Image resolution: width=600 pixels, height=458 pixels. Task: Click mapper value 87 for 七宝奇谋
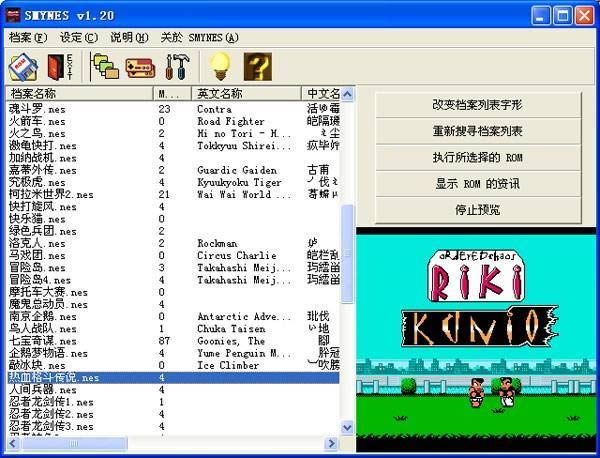pyautogui.click(x=164, y=341)
